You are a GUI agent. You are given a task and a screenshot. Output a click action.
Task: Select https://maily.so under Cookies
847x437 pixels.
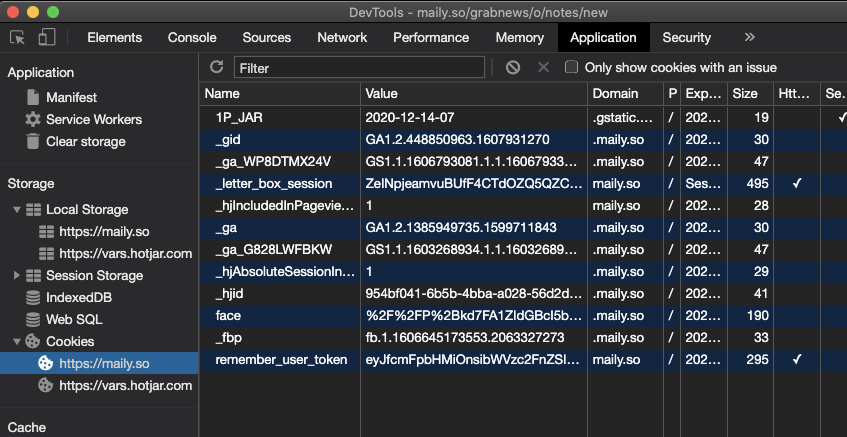[x=104, y=364]
